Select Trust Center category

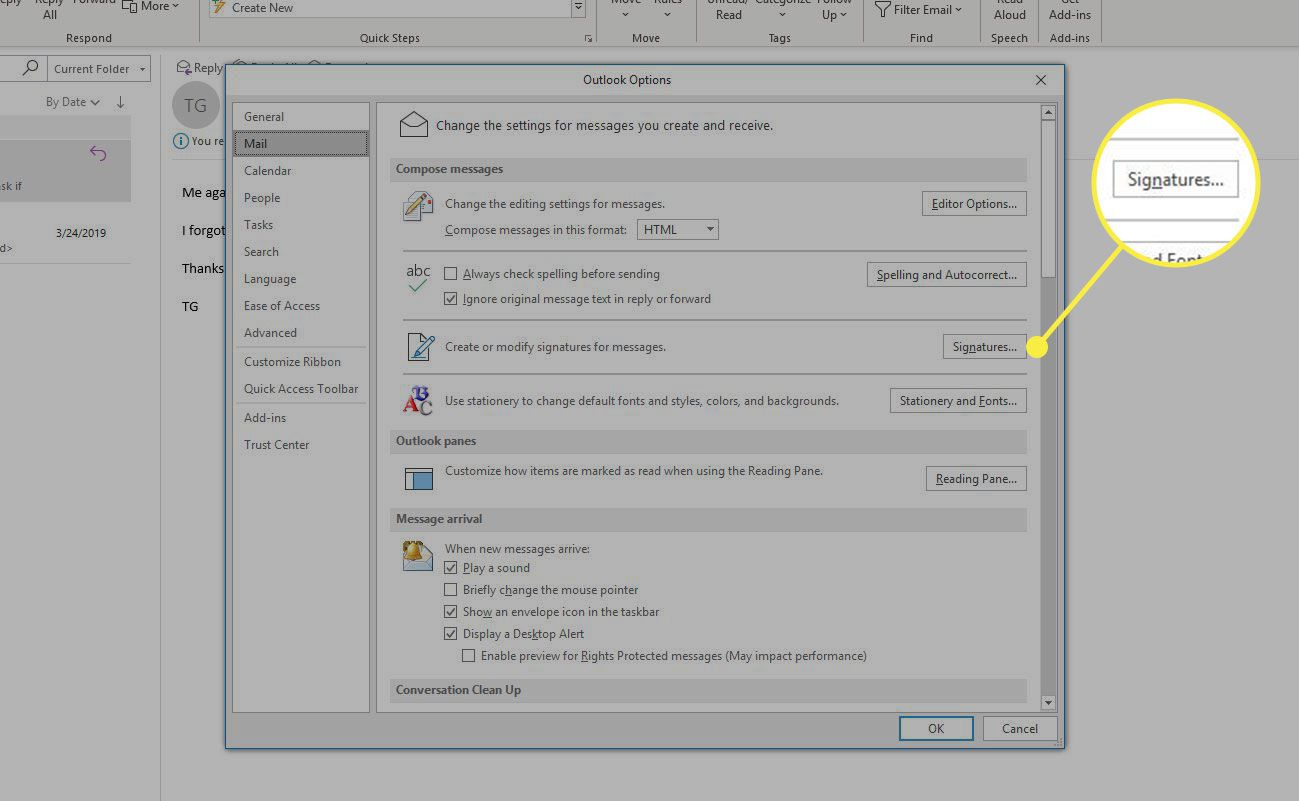(301, 445)
